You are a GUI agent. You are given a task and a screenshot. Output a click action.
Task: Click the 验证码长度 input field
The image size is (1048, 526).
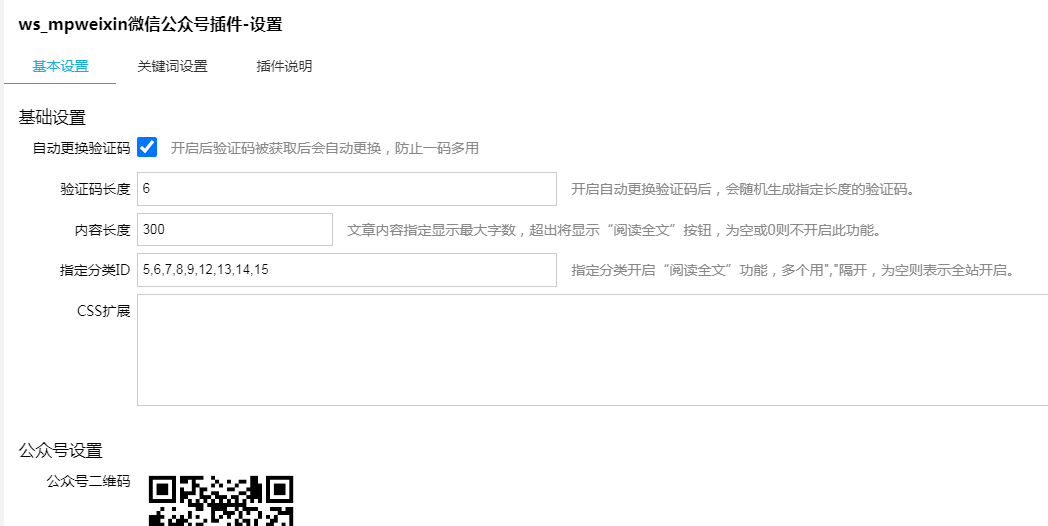pyautogui.click(x=347, y=189)
